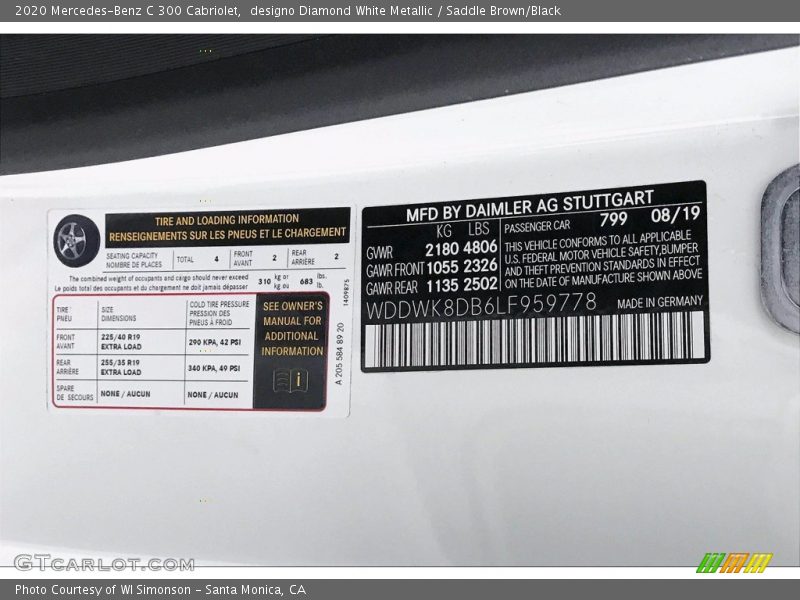
Task: Click the wheel icon on tire label
Action: click(77, 241)
